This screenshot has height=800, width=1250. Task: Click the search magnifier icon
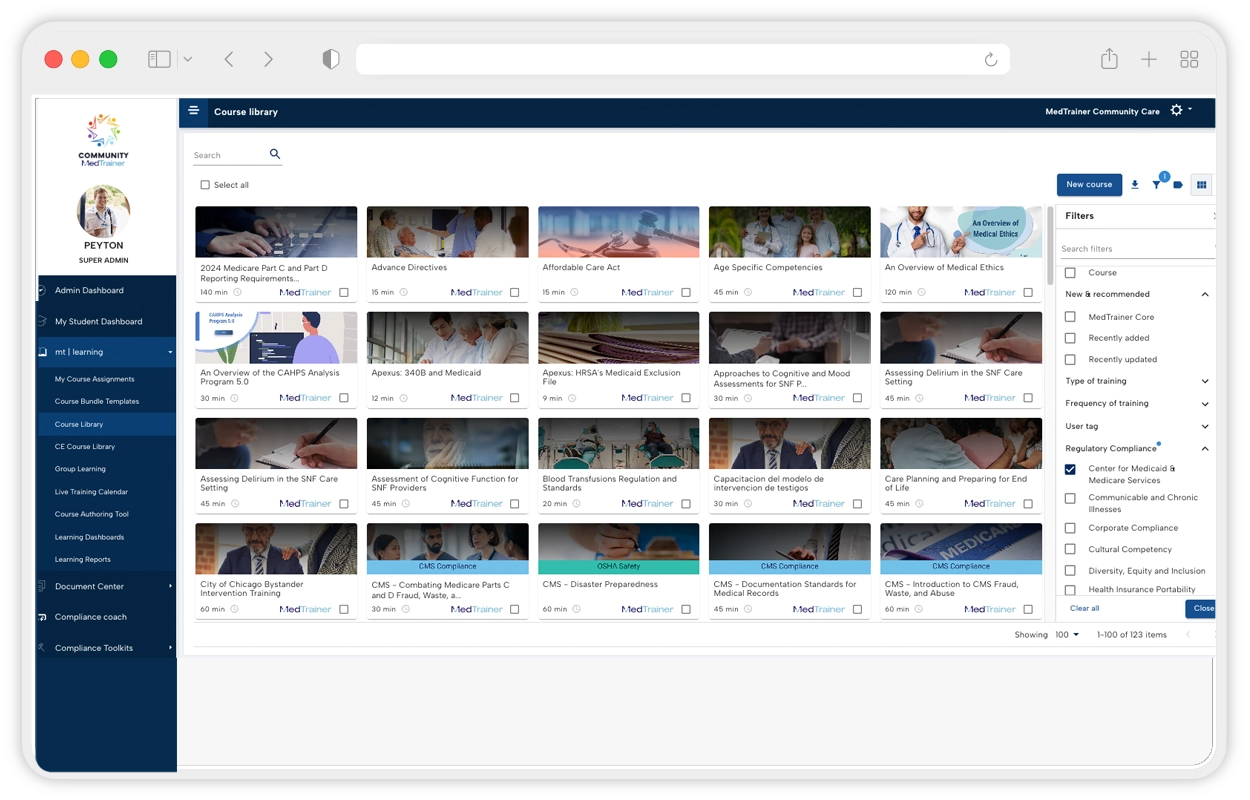[275, 154]
